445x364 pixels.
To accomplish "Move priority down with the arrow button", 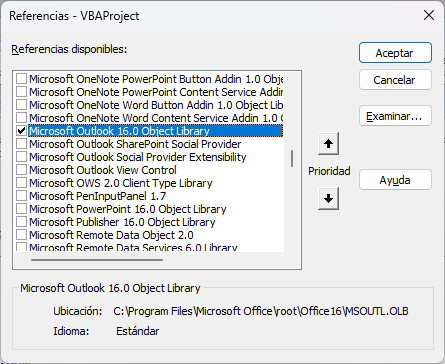I will (x=328, y=199).
